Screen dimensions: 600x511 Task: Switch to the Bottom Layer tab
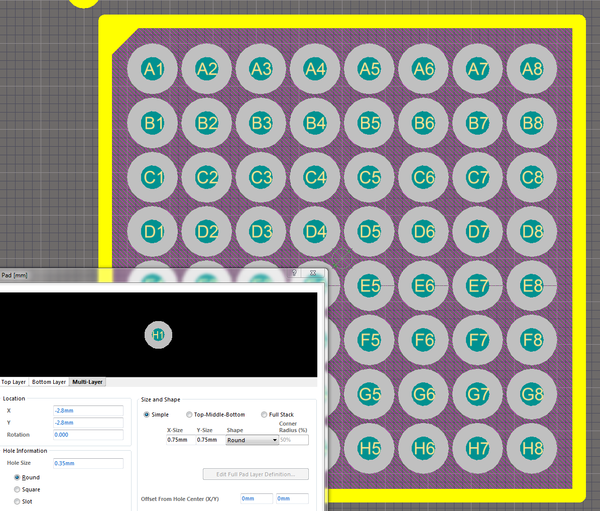click(49, 382)
